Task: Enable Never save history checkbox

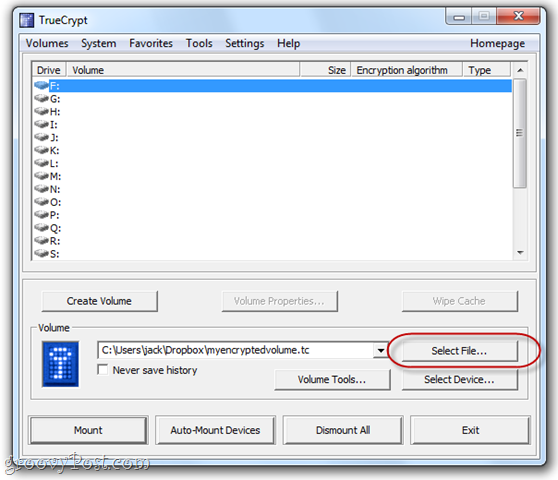Action: [103, 370]
